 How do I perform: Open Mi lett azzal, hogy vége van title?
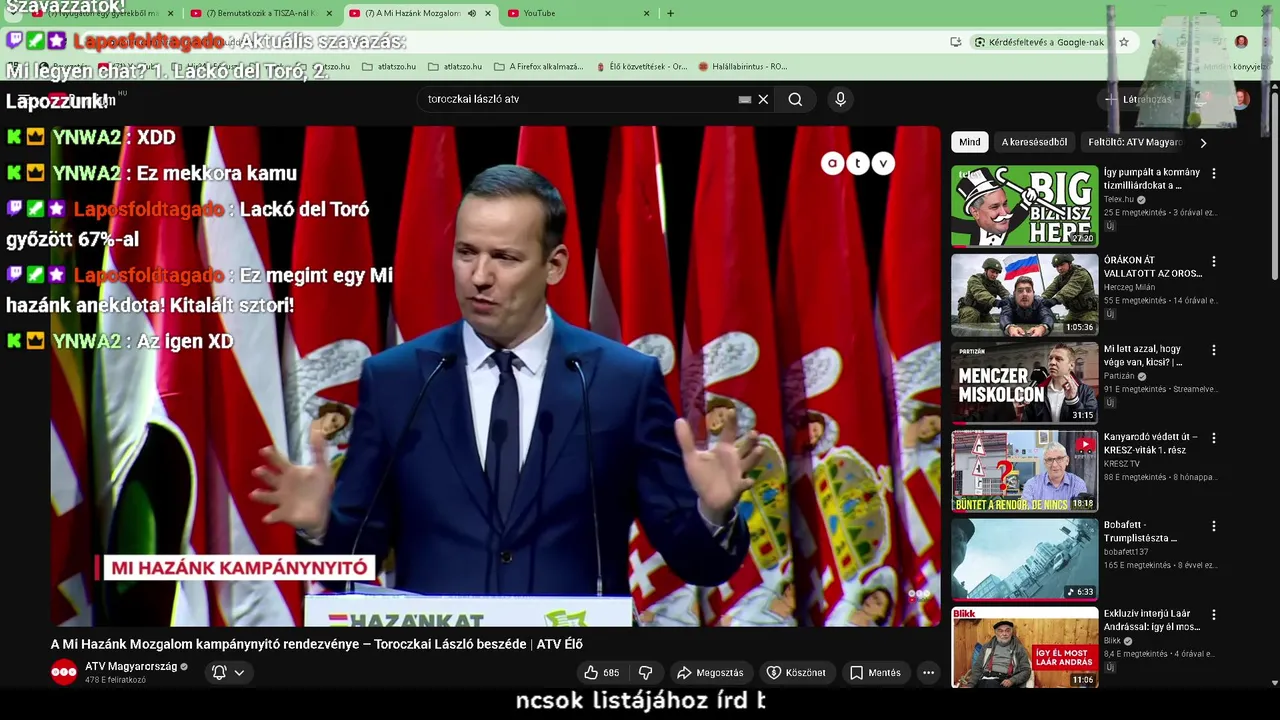1145,356
